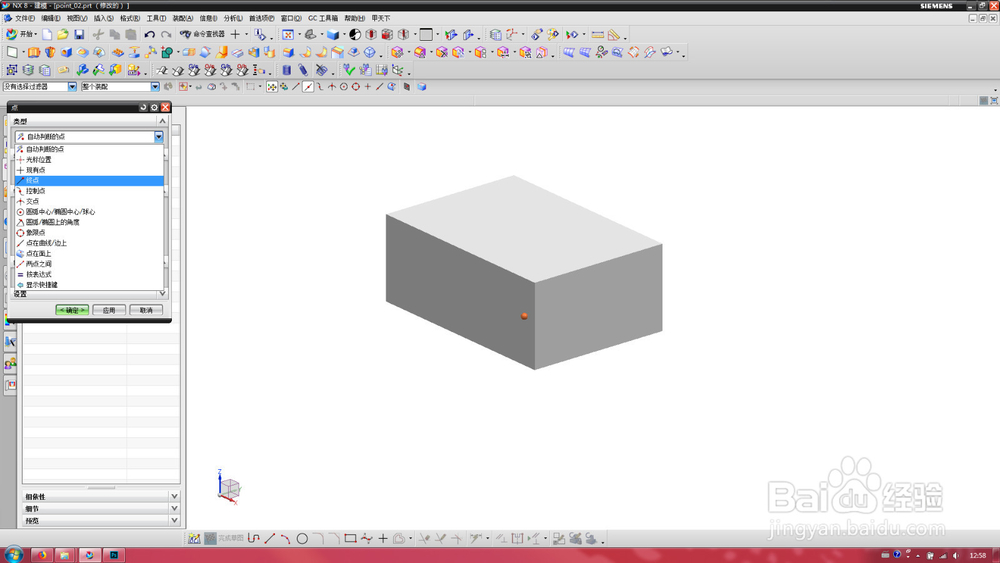Select 象限点 in type list
The height and width of the screenshot is (563, 1000).
pos(89,233)
